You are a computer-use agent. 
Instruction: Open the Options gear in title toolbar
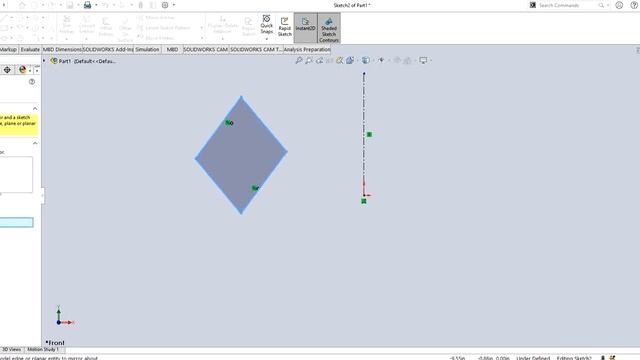[165, 5]
